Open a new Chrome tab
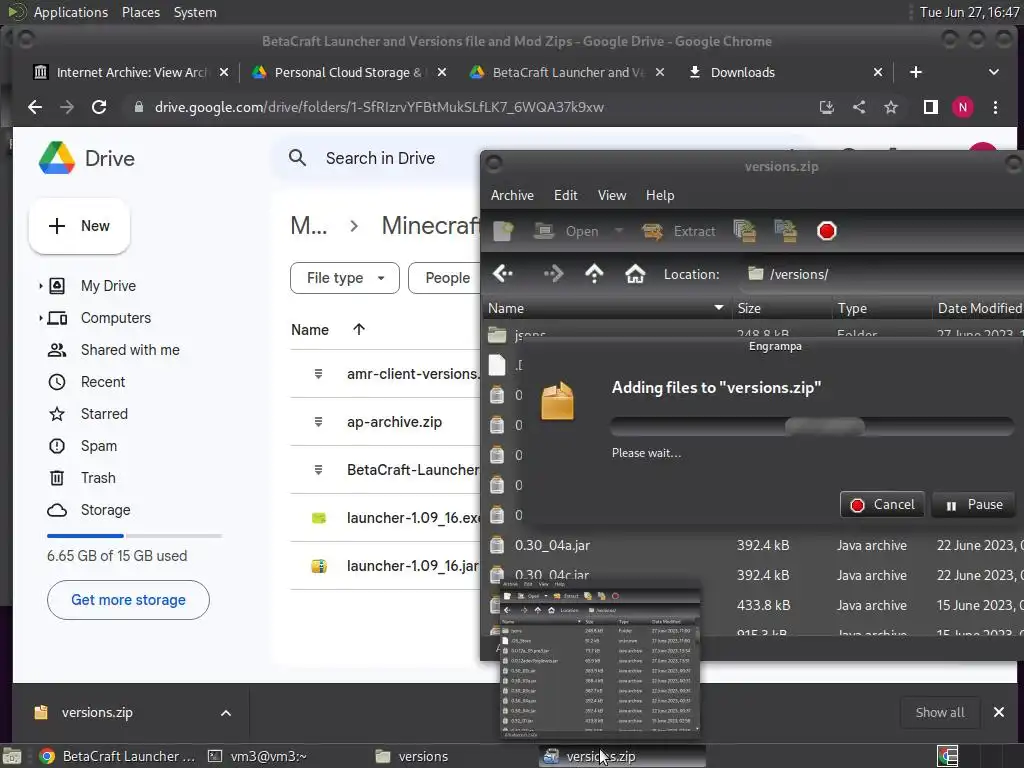The image size is (1024, 768). 916,72
